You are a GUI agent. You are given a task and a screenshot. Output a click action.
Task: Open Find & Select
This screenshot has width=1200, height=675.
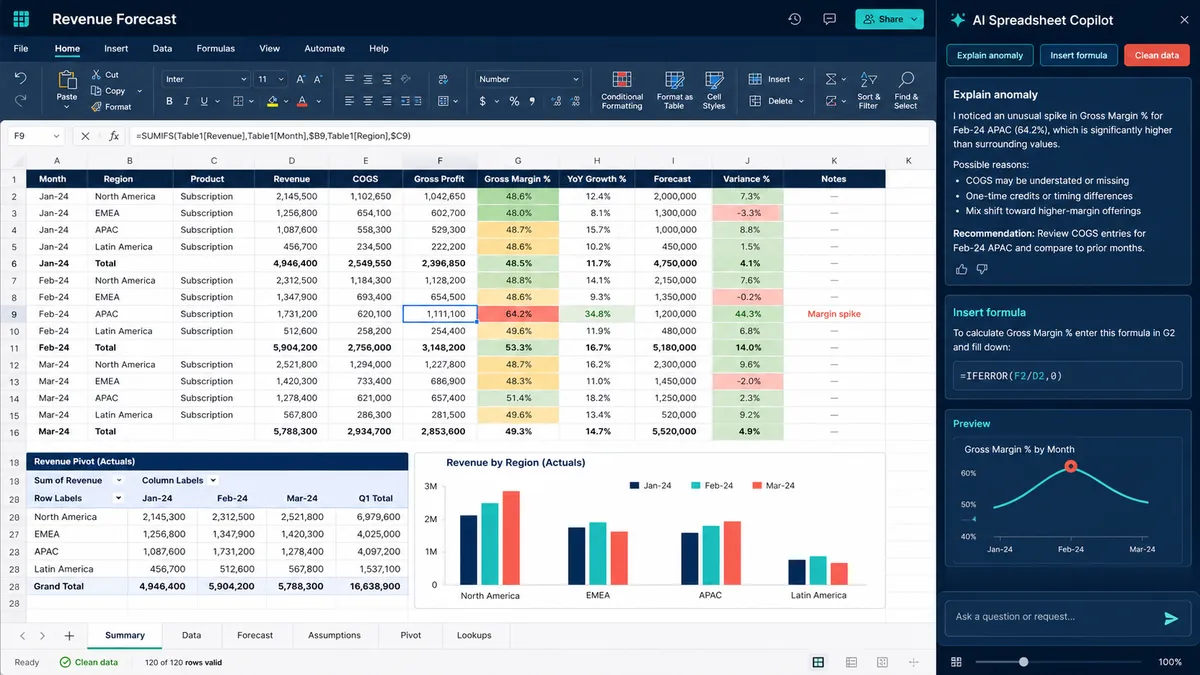tap(906, 90)
